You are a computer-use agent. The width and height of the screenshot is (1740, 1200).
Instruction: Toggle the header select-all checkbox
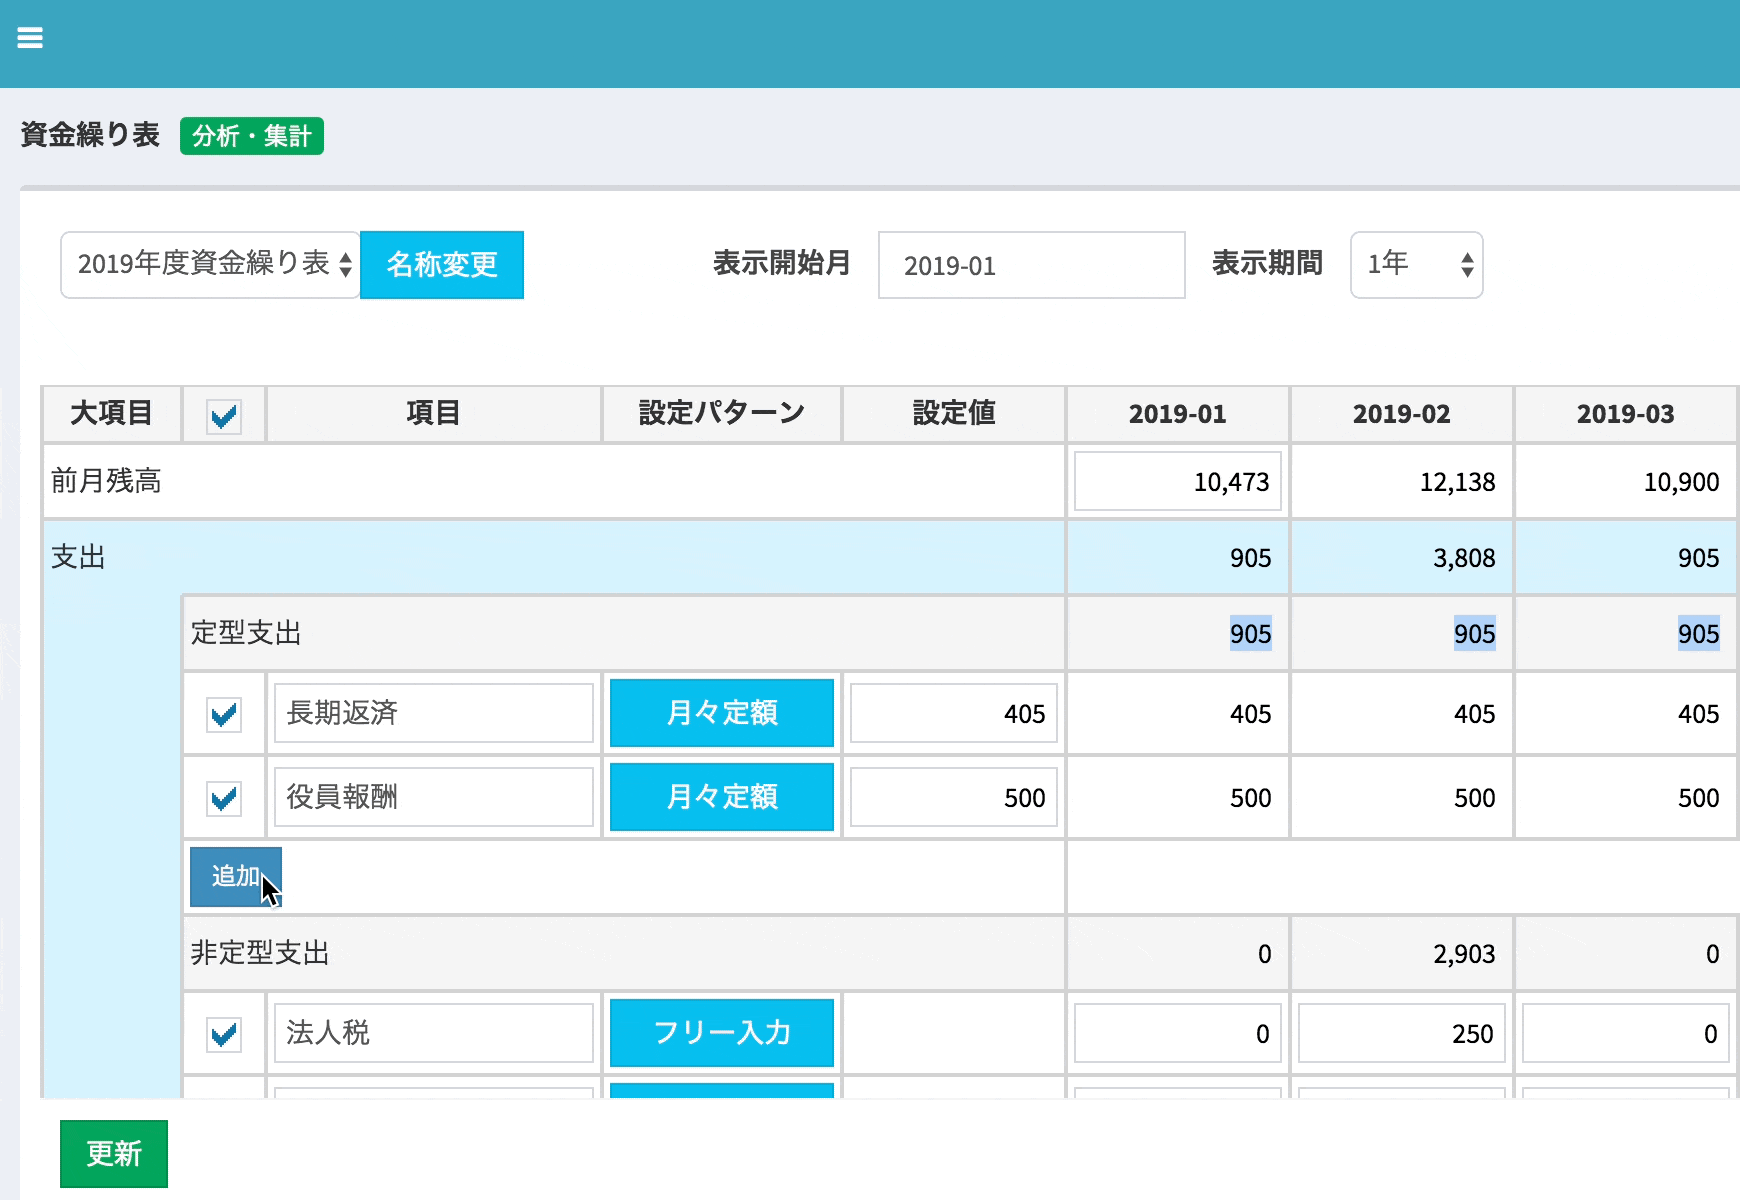(224, 416)
